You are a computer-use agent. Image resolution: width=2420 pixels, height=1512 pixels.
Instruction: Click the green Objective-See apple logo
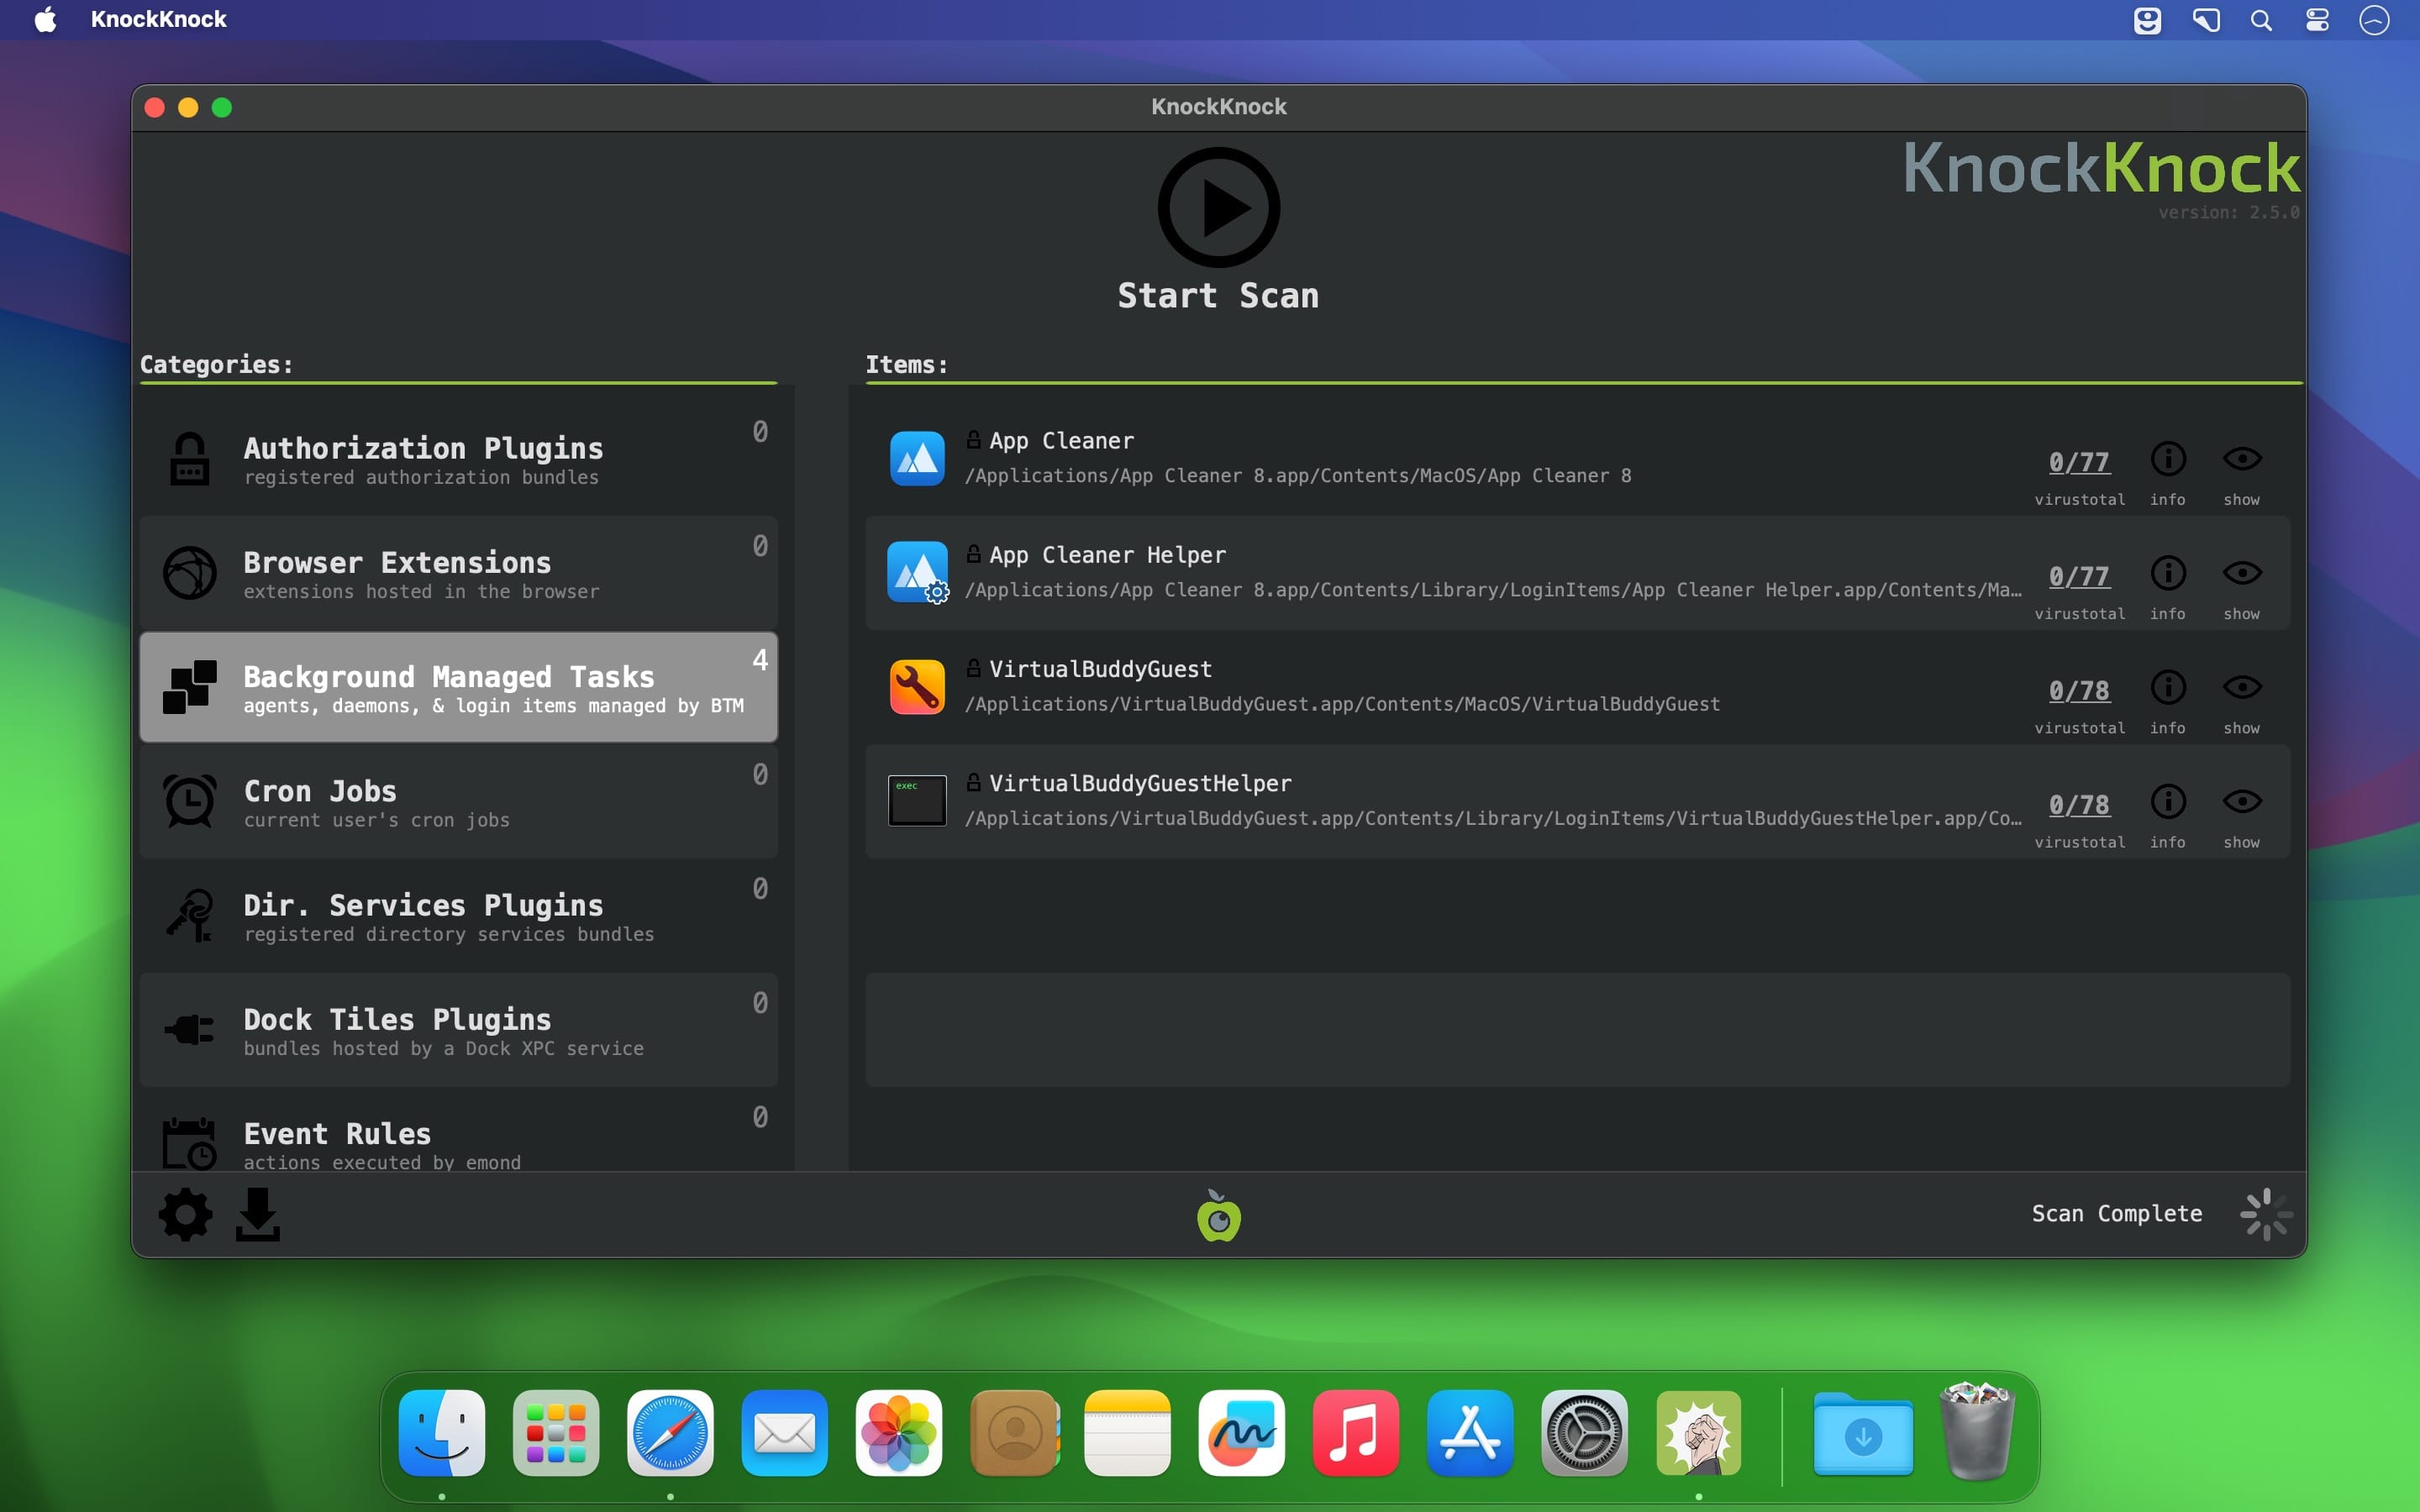(1218, 1215)
